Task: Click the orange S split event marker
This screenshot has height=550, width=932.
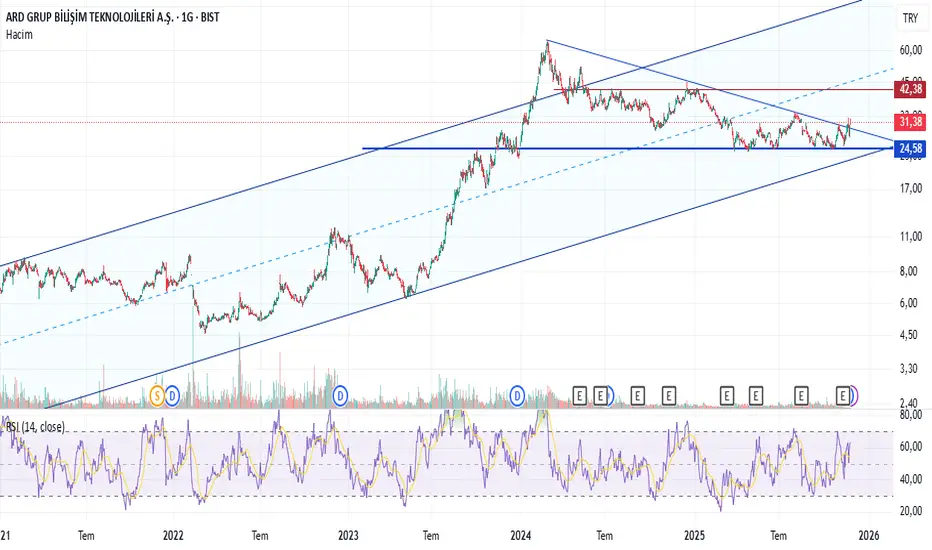Action: (157, 395)
